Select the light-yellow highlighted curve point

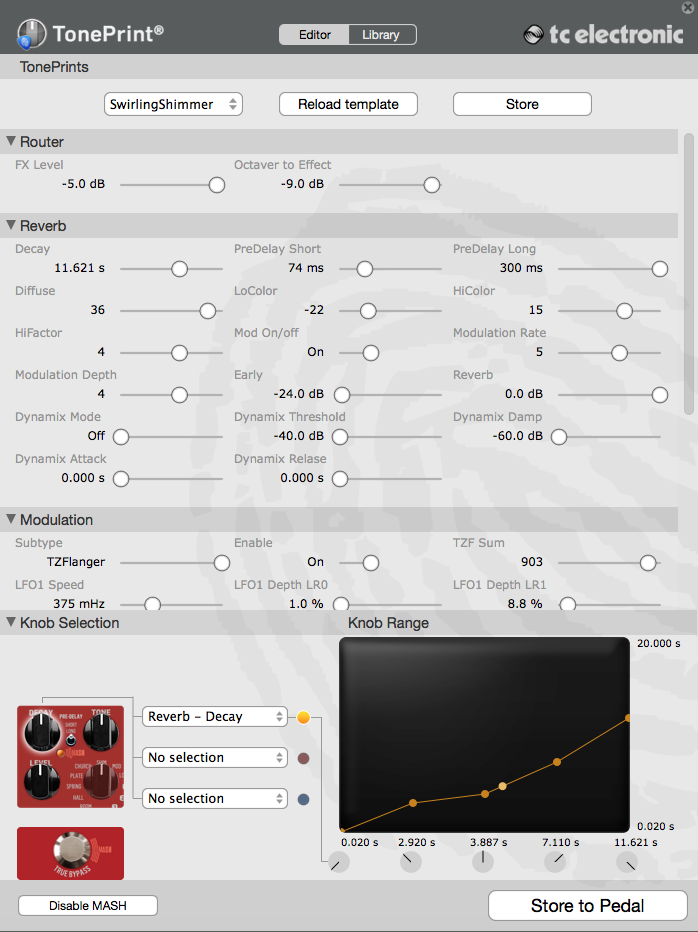click(x=502, y=786)
